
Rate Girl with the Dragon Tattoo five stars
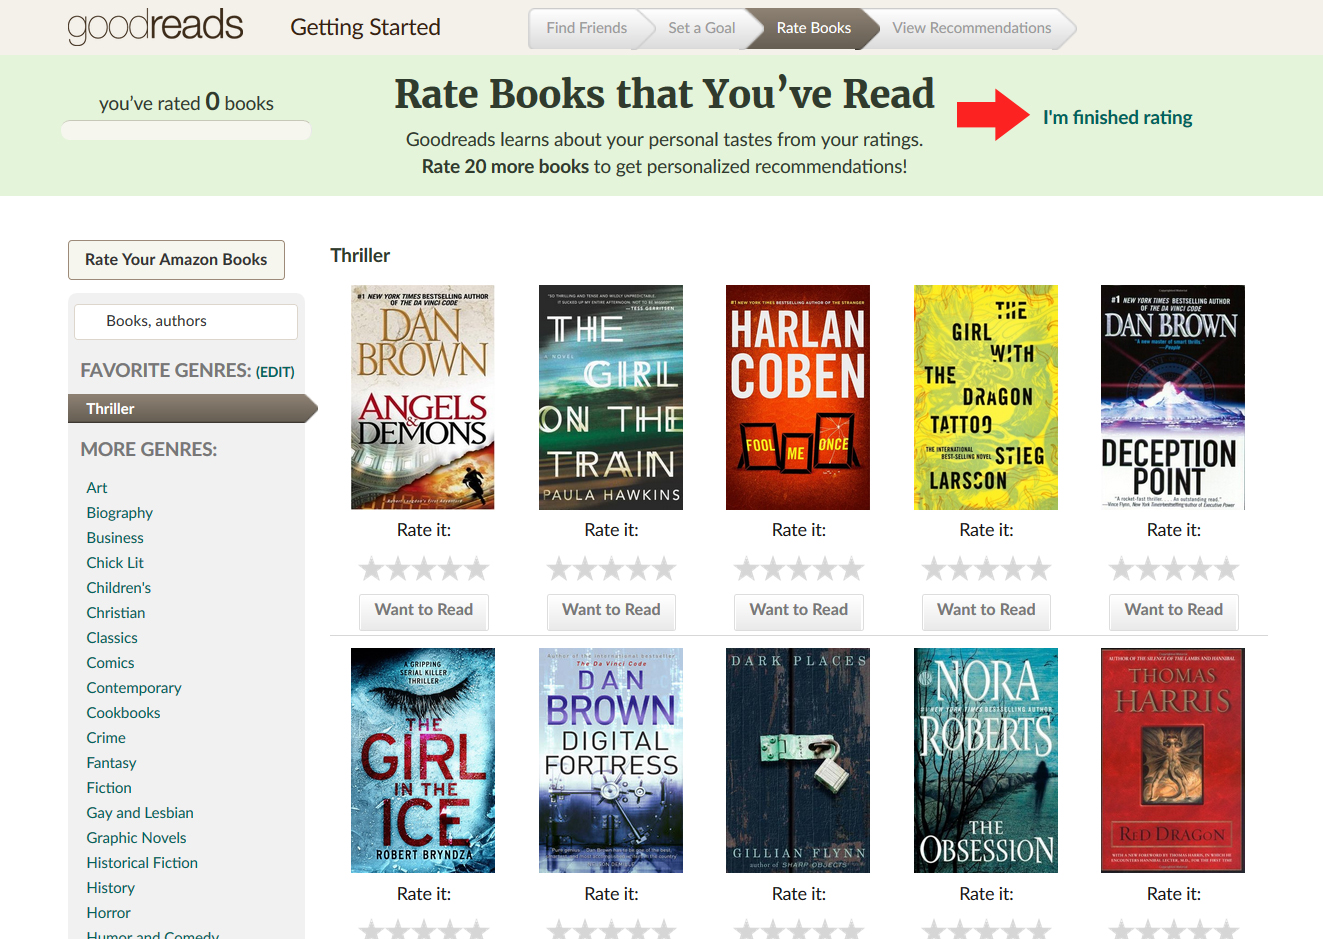pyautogui.click(x=1038, y=569)
